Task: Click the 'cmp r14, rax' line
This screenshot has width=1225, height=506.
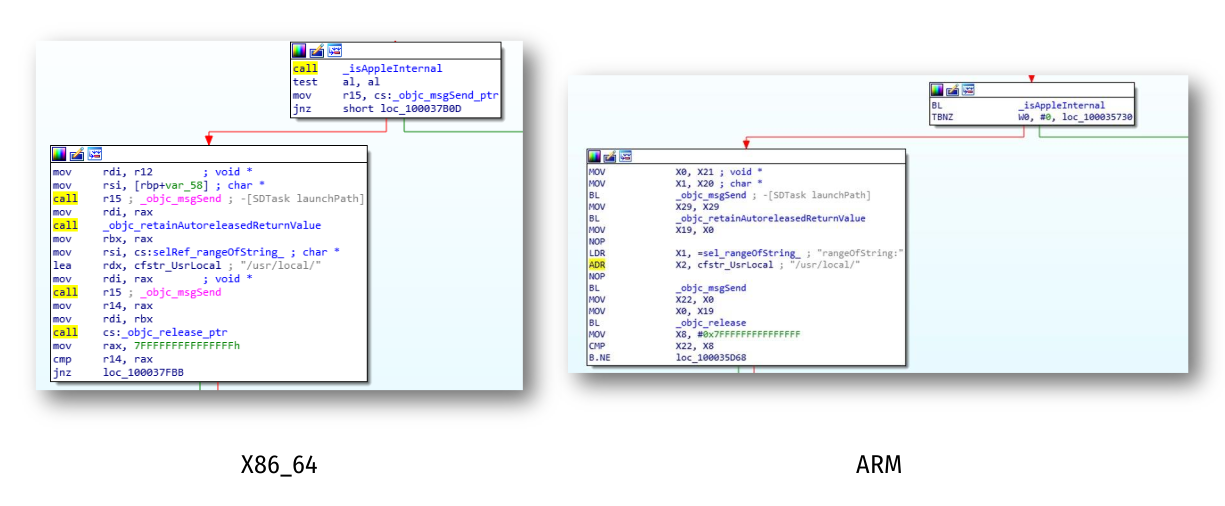Action: pyautogui.click(x=102, y=359)
